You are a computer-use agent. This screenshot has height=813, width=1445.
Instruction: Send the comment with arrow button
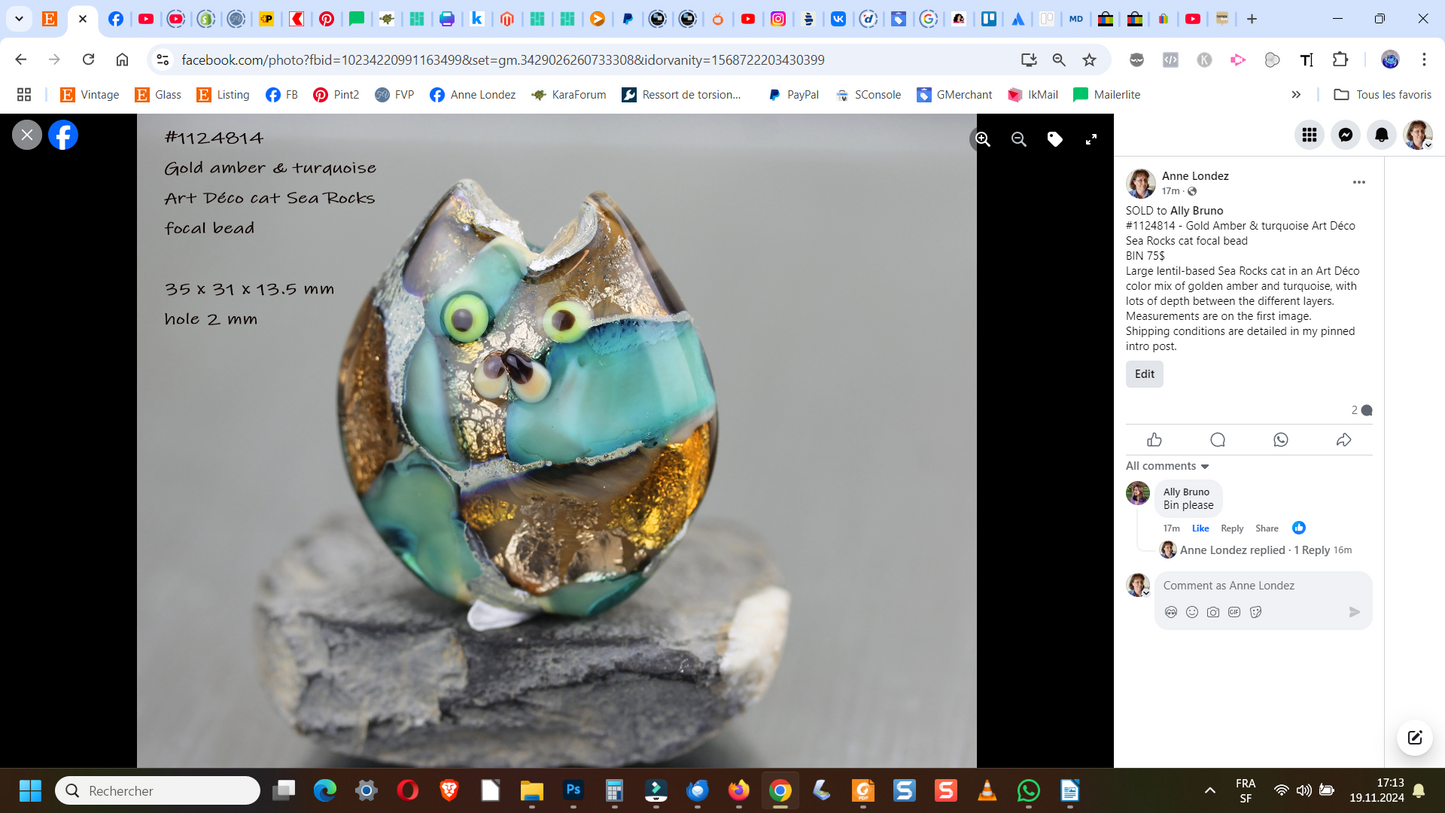(x=1354, y=612)
